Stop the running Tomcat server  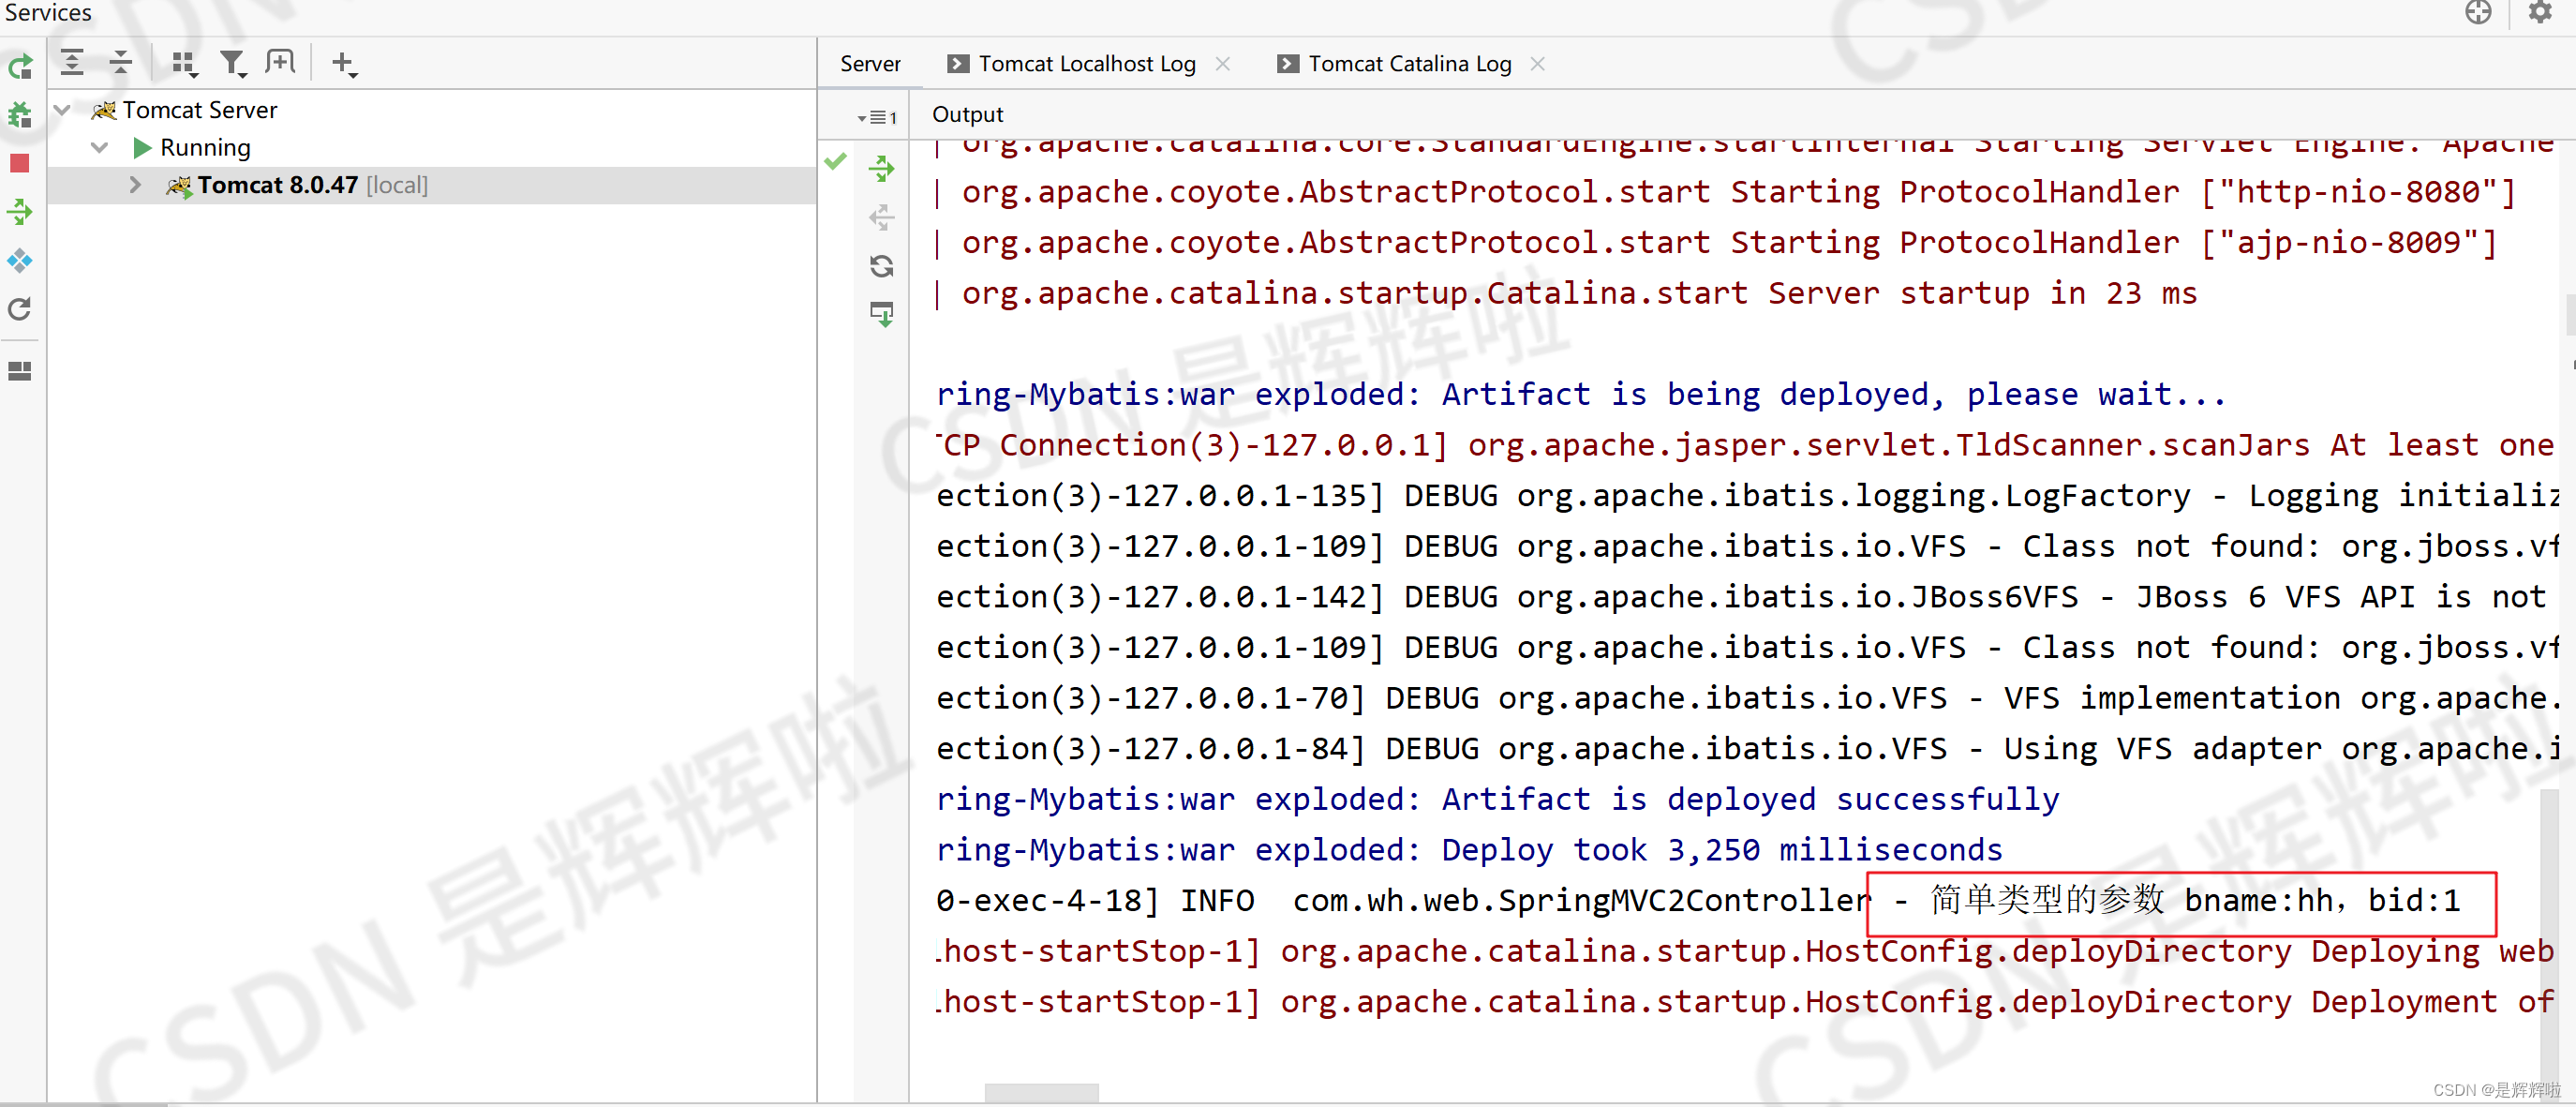(20, 163)
